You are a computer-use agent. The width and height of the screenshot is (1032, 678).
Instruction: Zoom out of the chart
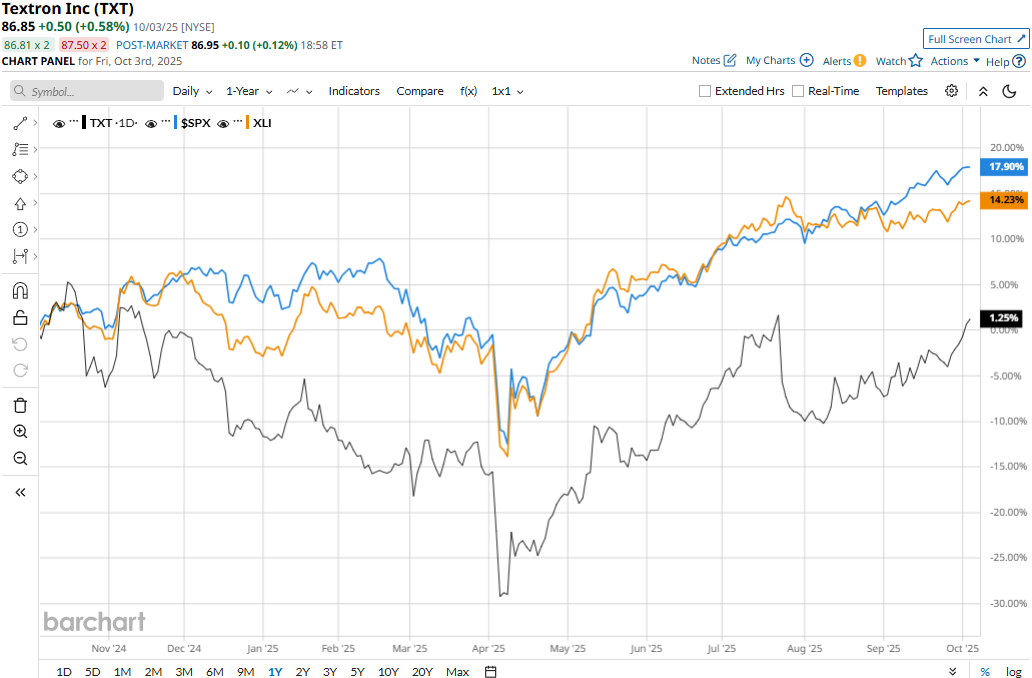coord(20,458)
